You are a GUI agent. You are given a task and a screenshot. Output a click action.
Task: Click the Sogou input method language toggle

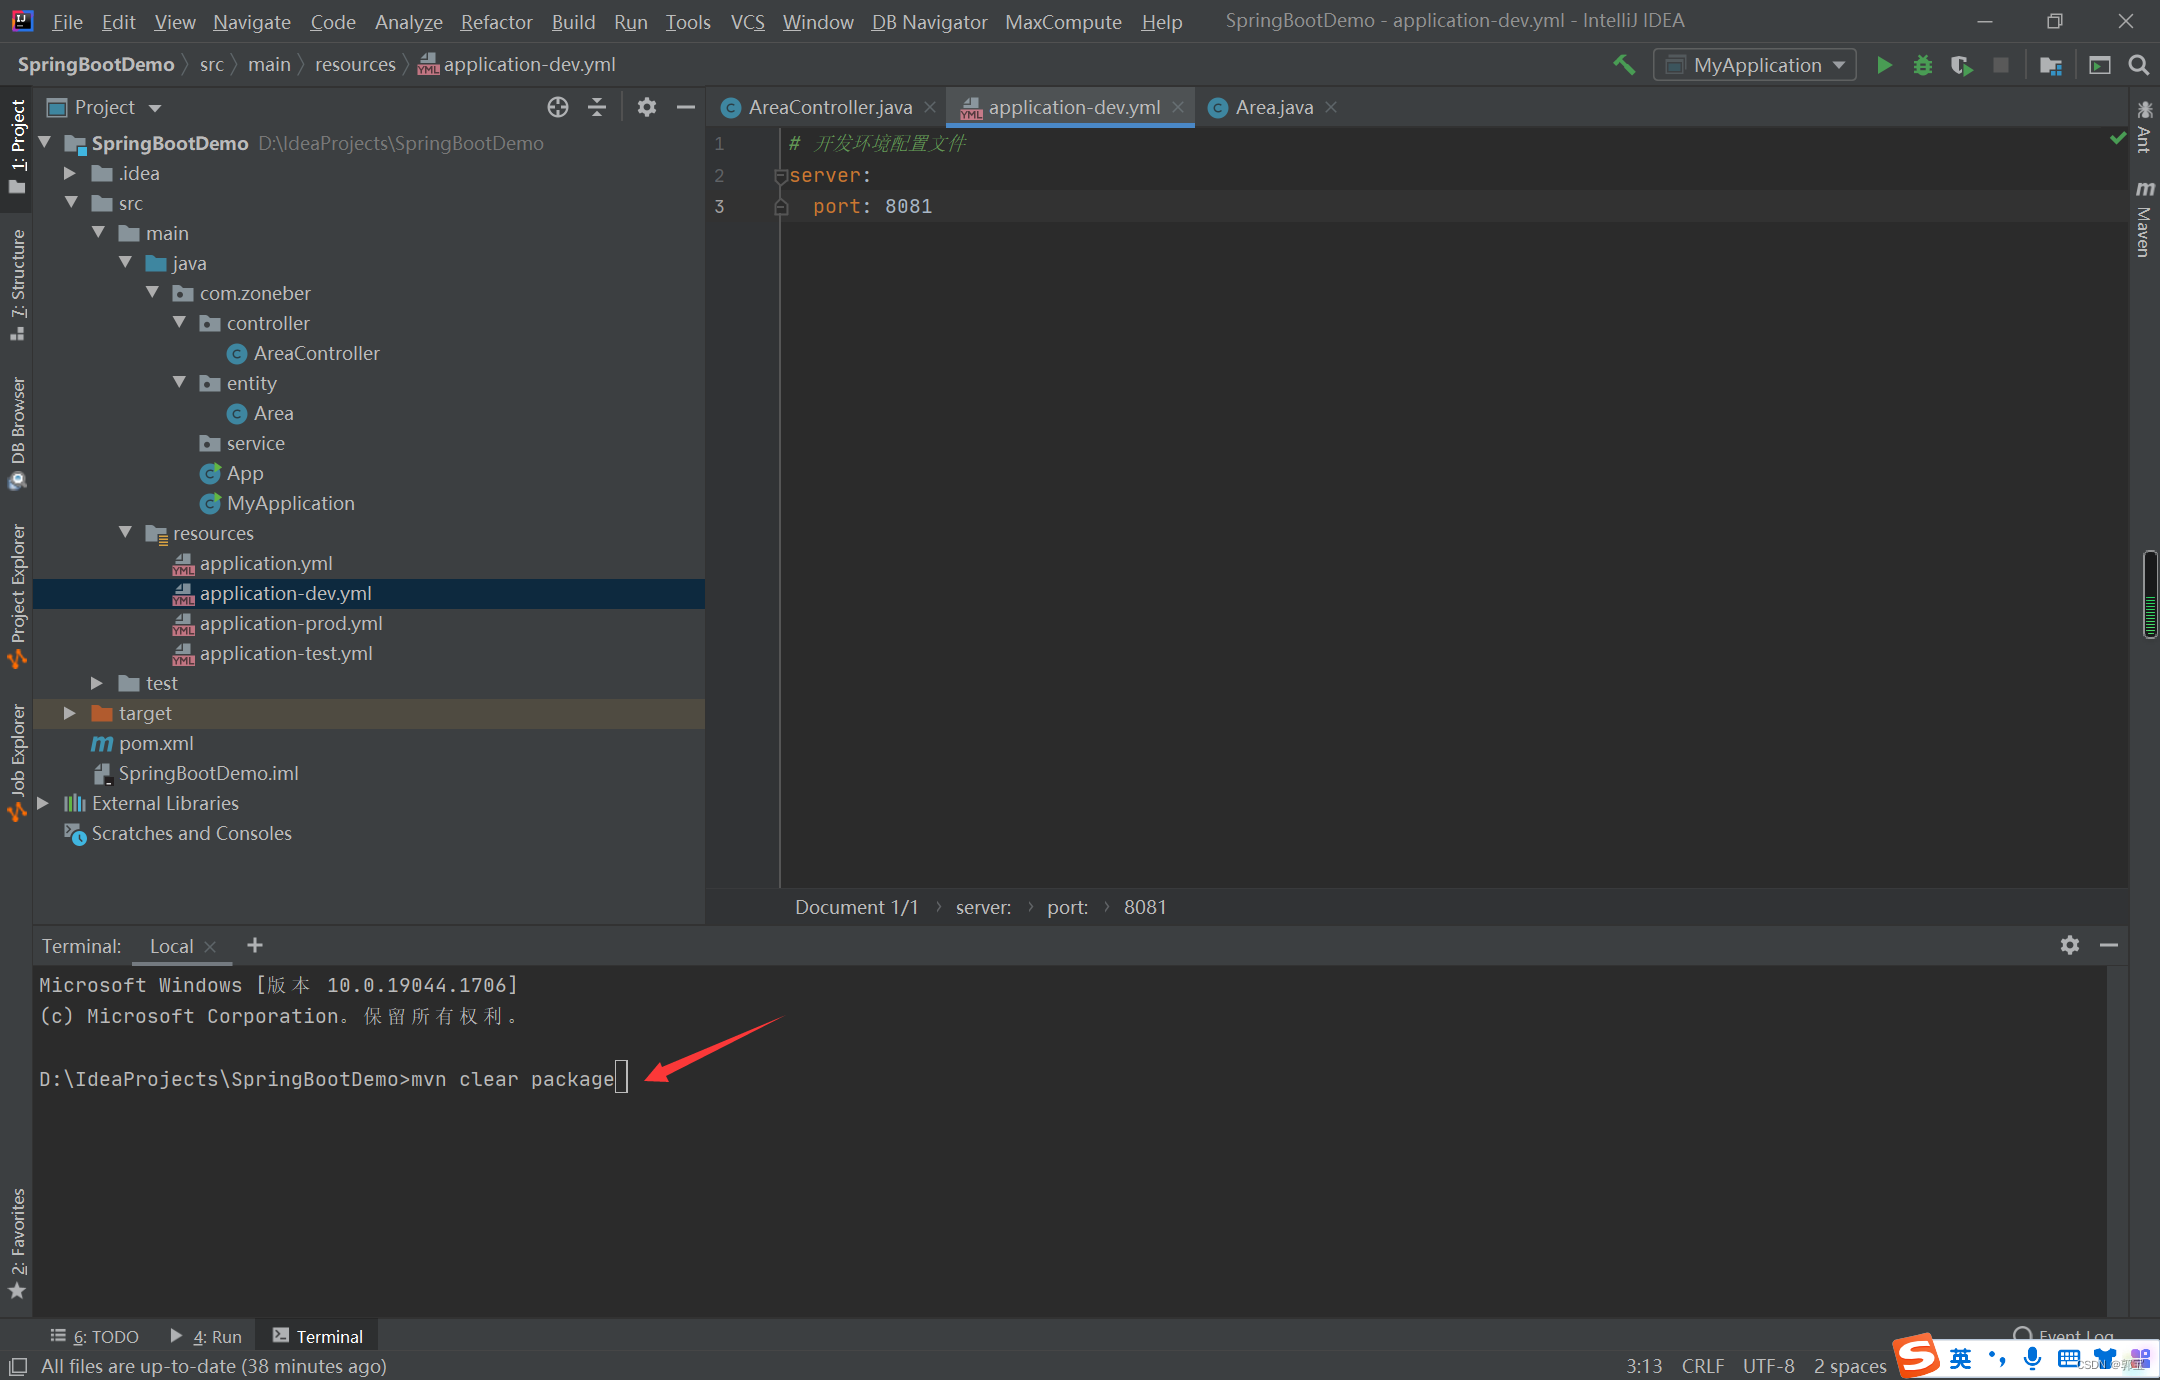click(x=1961, y=1357)
